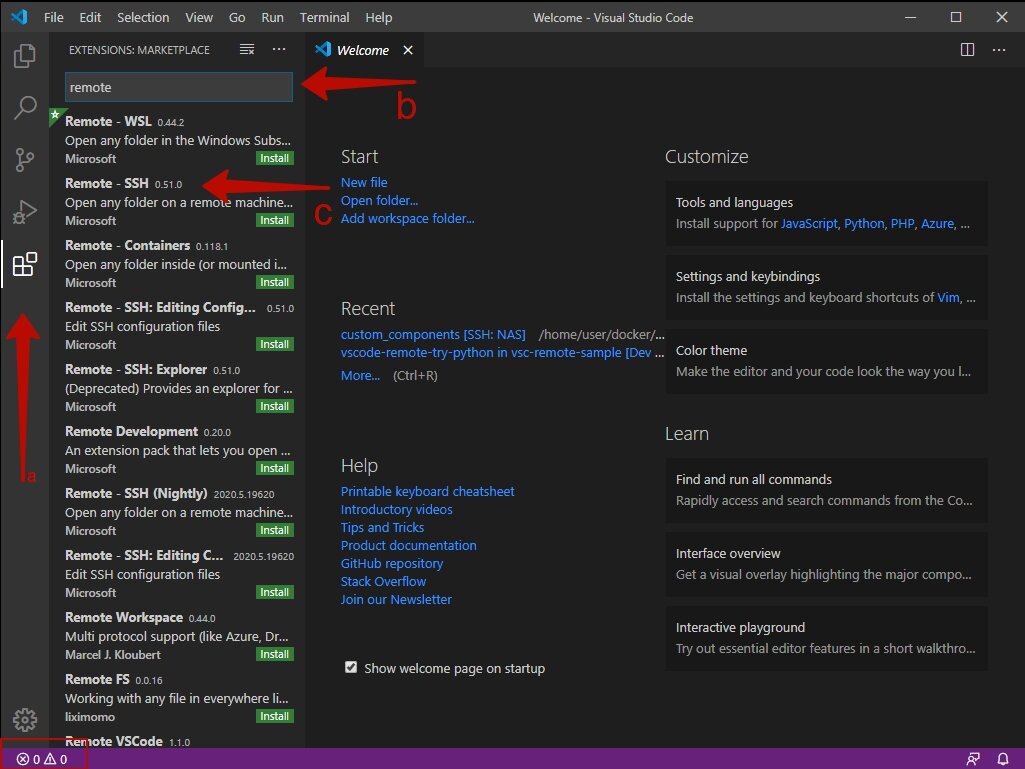1025x769 pixels.
Task: Install the Remote - WSL extension
Action: [275, 158]
